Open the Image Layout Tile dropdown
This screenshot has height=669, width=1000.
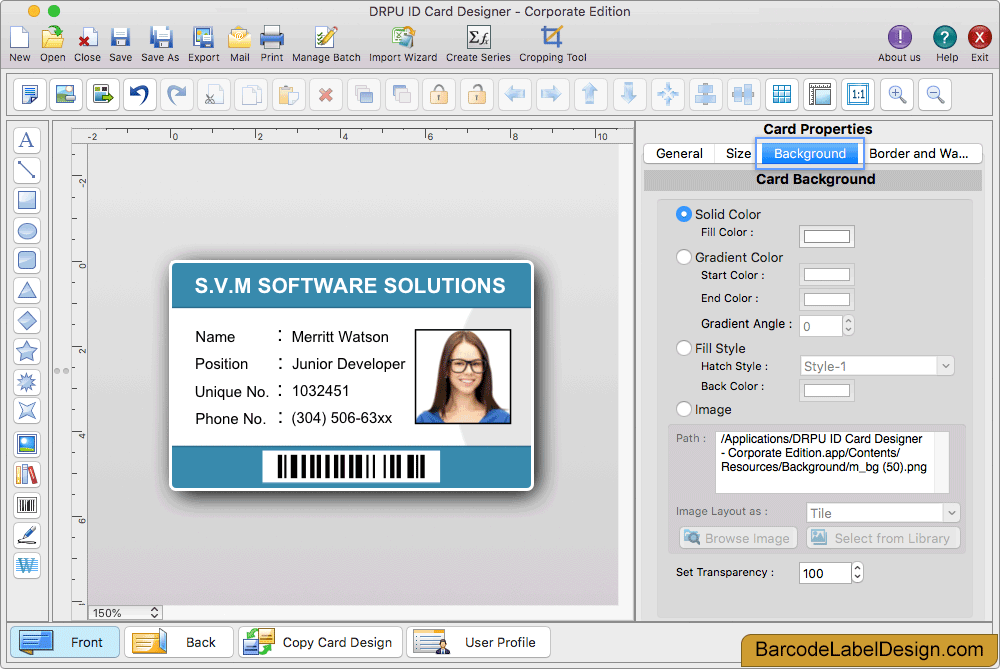click(883, 513)
